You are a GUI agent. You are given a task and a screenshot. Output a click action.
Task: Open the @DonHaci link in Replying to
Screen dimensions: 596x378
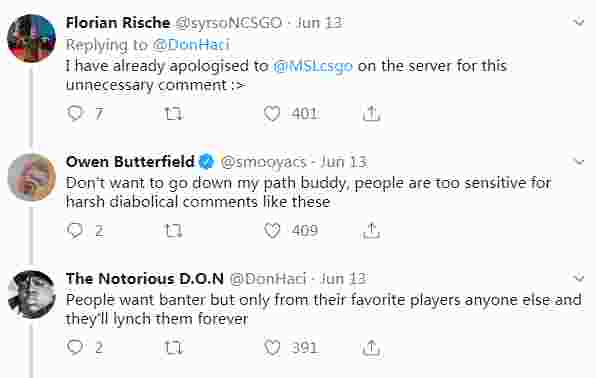(x=191, y=44)
